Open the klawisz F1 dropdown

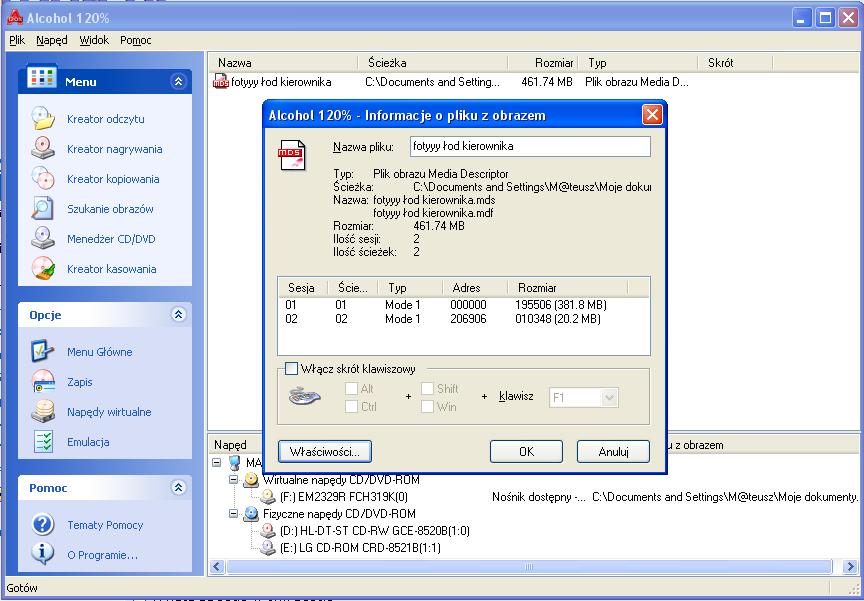coord(609,397)
